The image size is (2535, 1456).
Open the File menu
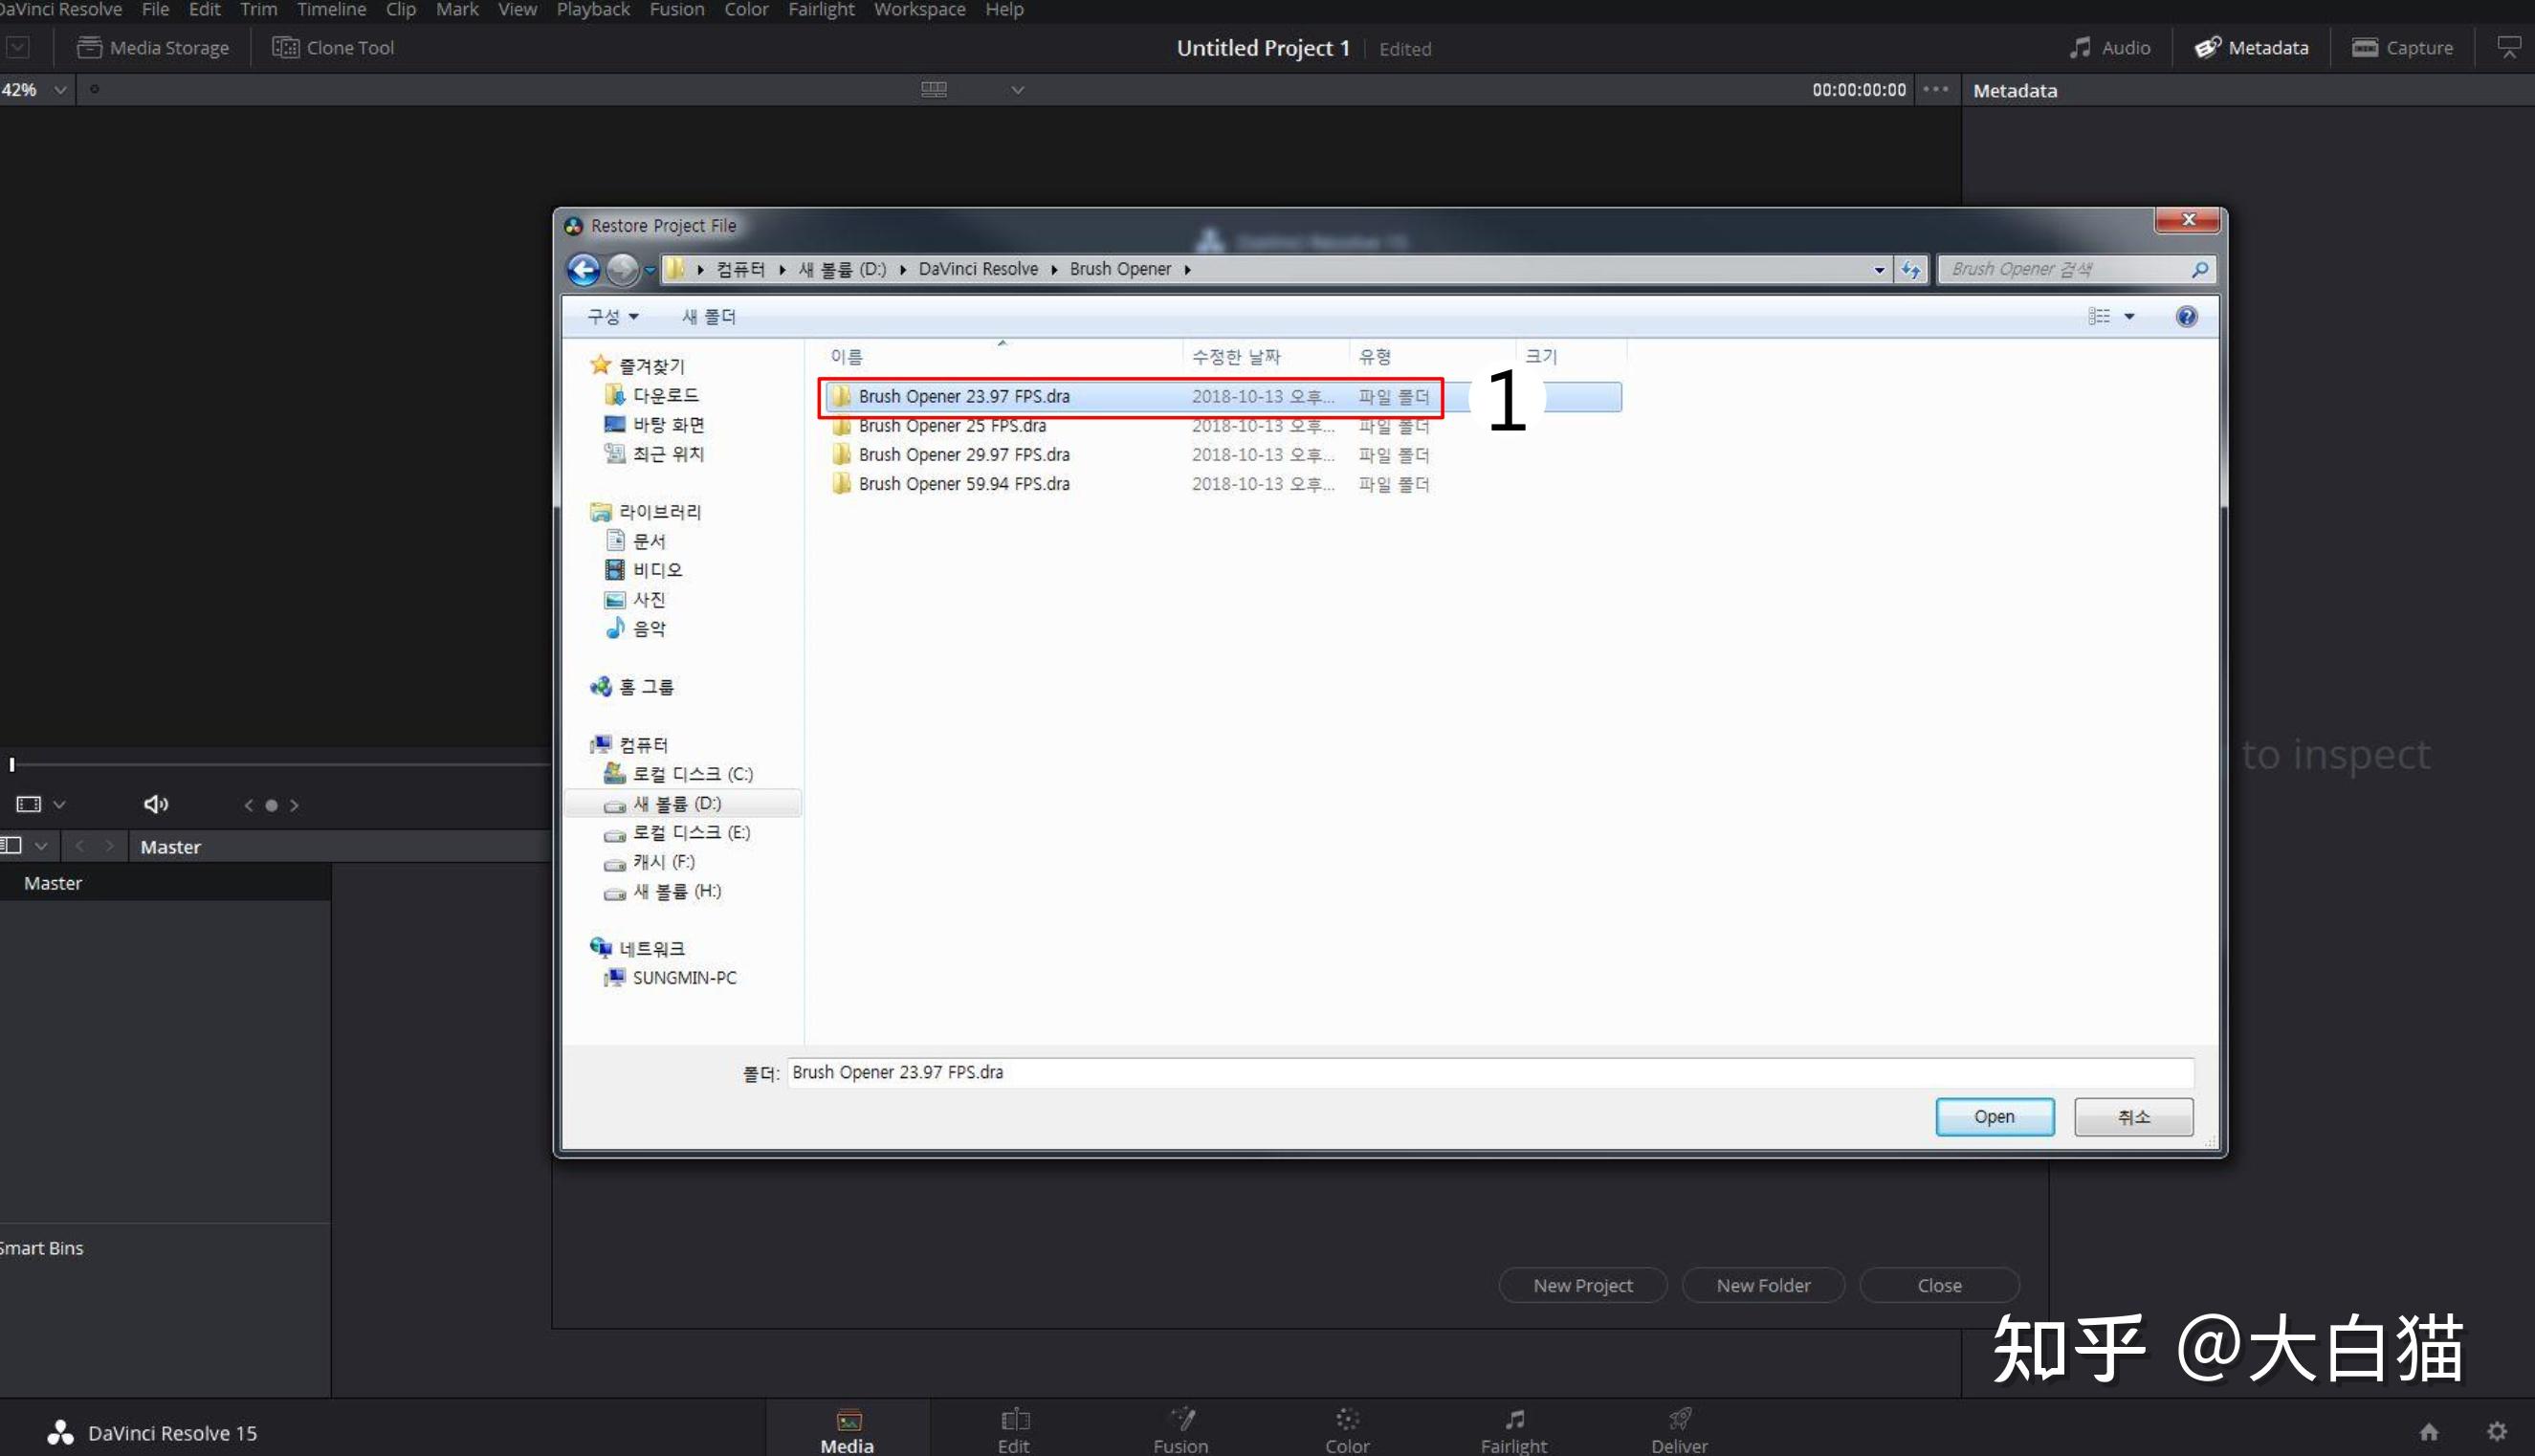tap(155, 10)
